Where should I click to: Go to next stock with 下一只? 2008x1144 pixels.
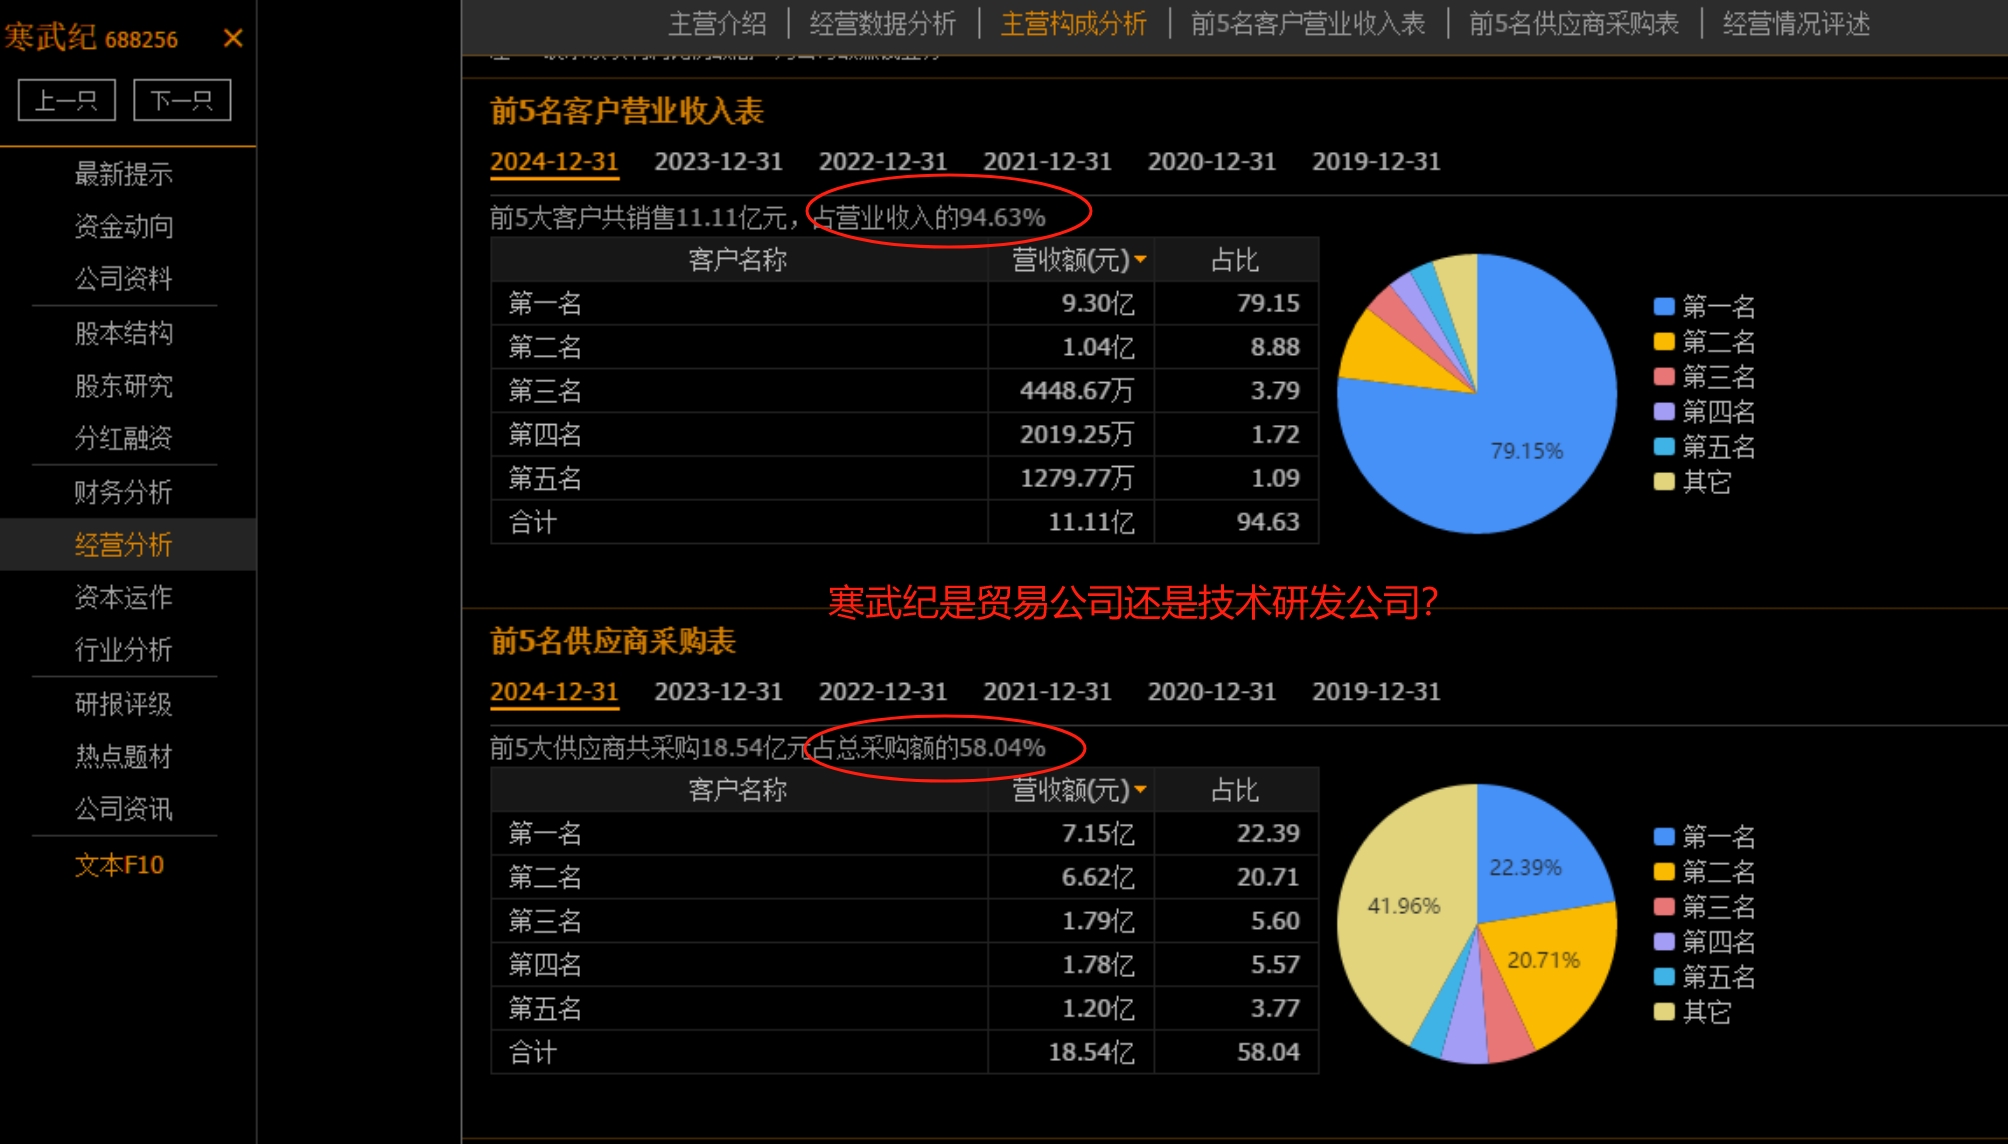[x=182, y=100]
